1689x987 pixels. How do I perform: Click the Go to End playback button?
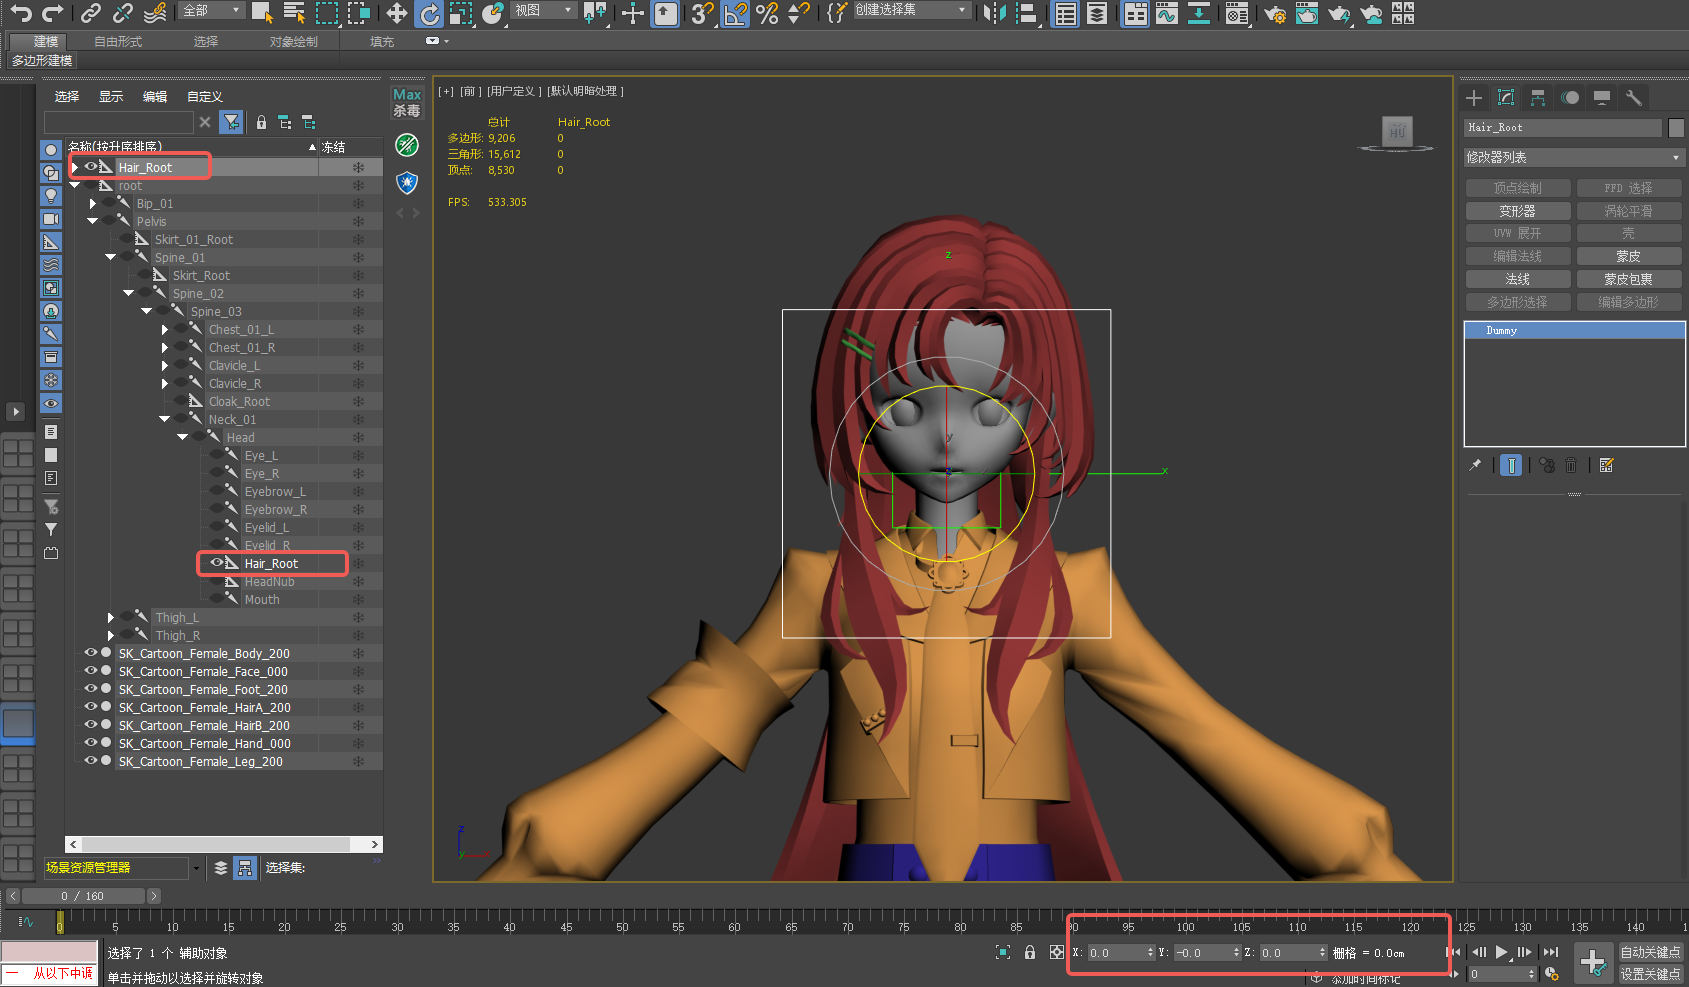1551,952
